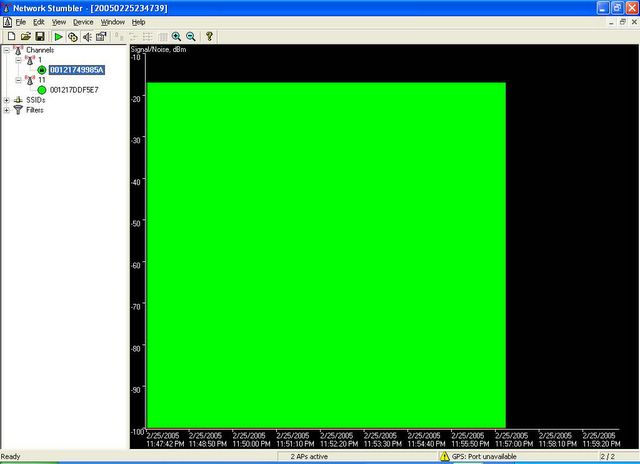Screen dimensions: 640x464
Task: Expand the SSIDs tree node
Action: click(x=7, y=100)
